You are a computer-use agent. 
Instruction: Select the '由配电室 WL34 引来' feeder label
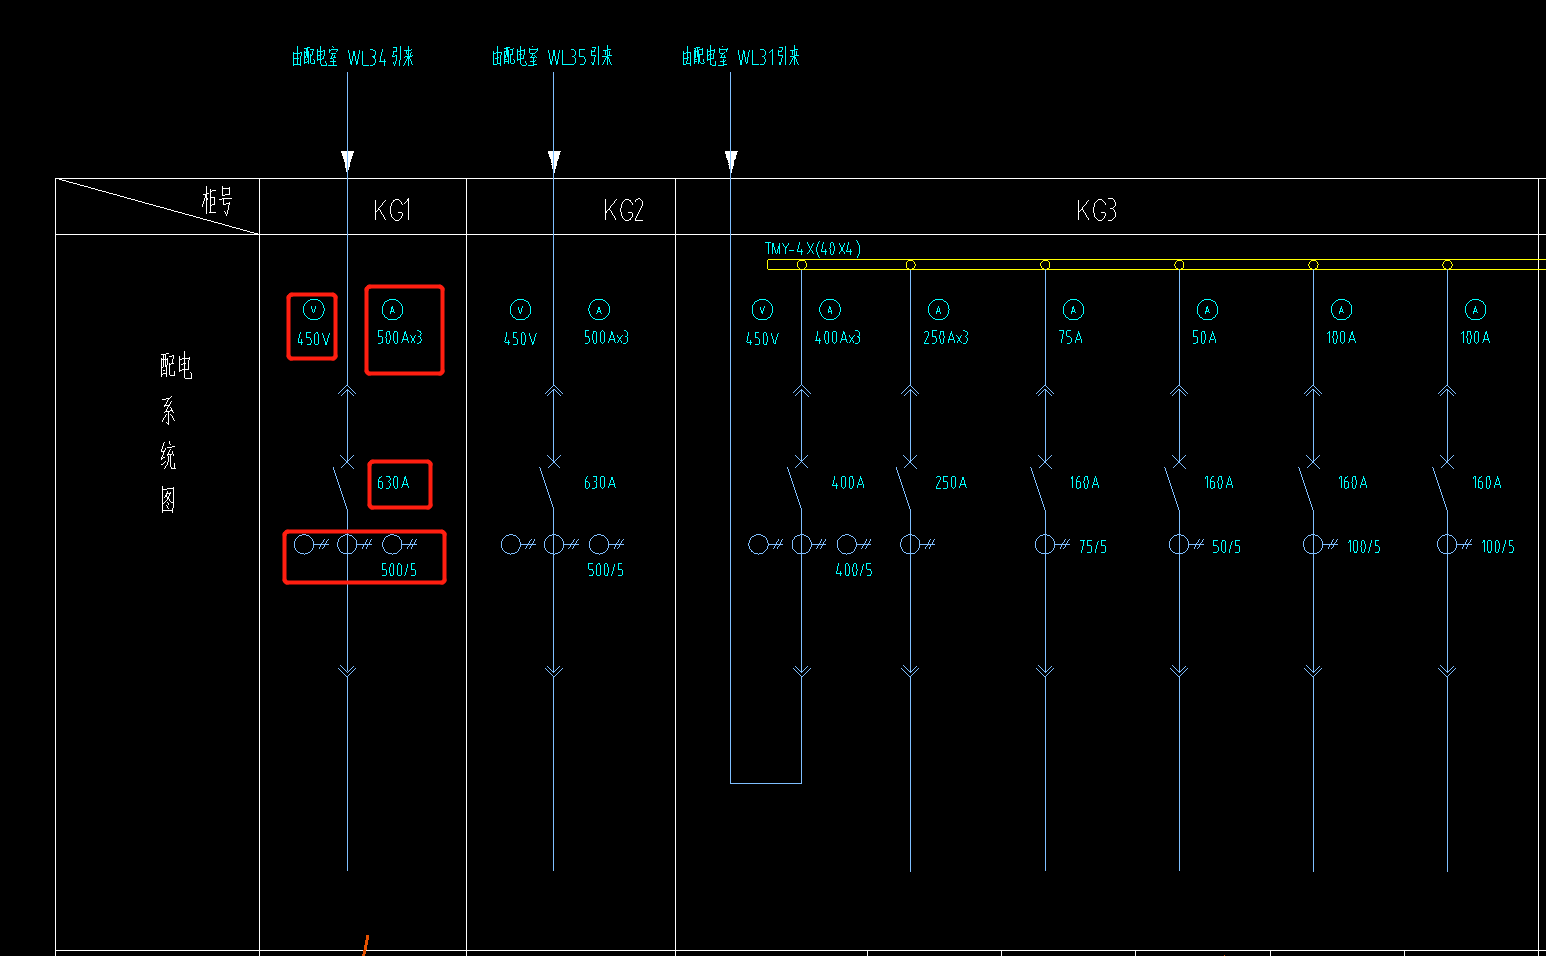tap(352, 57)
